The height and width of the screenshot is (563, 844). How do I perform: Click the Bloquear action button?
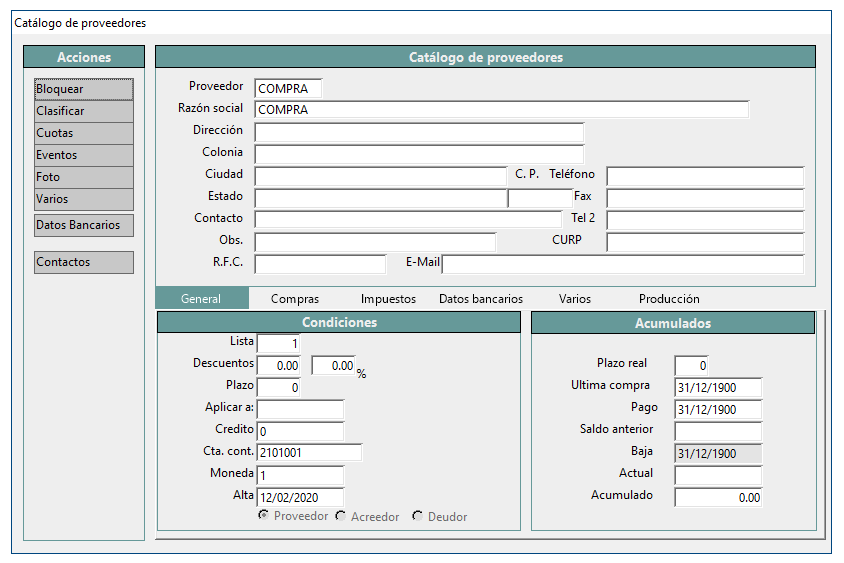83,89
